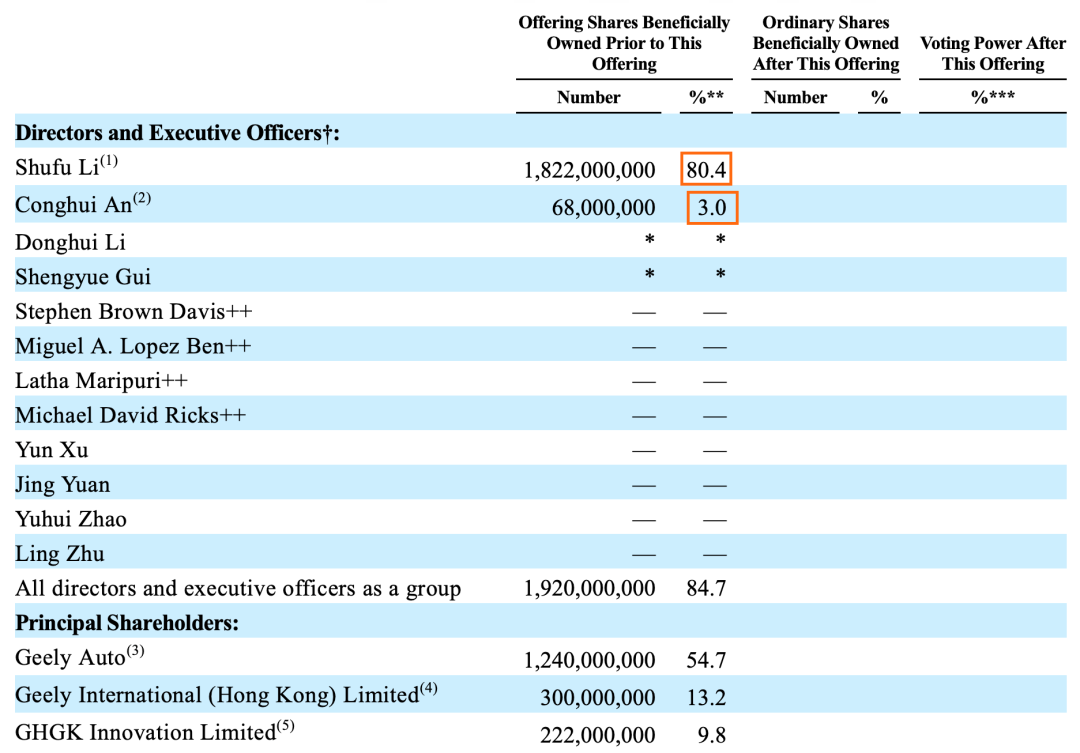The image size is (1080, 753).
Task: Select the Directors and Executive Officers section heading
Action: point(177,133)
